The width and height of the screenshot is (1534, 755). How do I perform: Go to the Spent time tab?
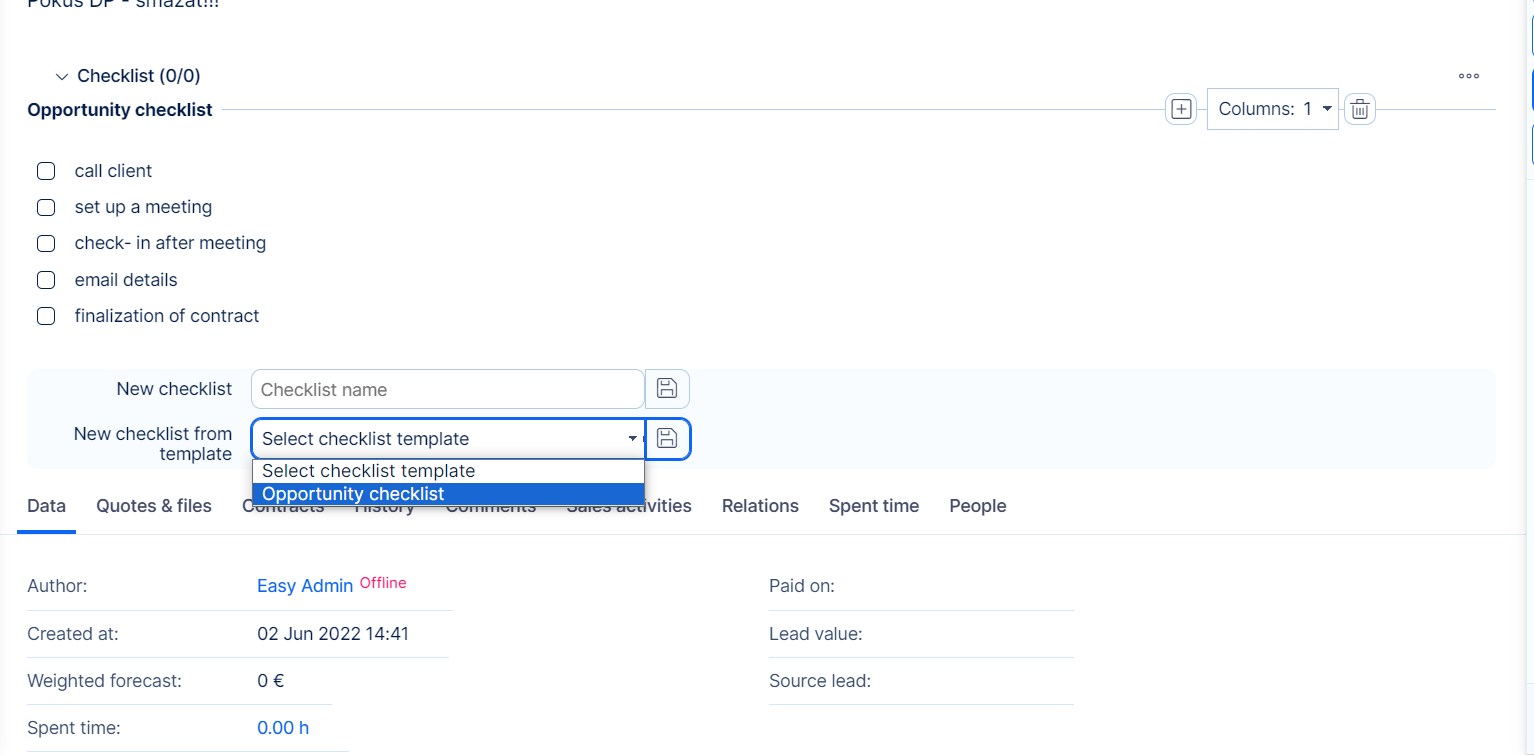(873, 506)
